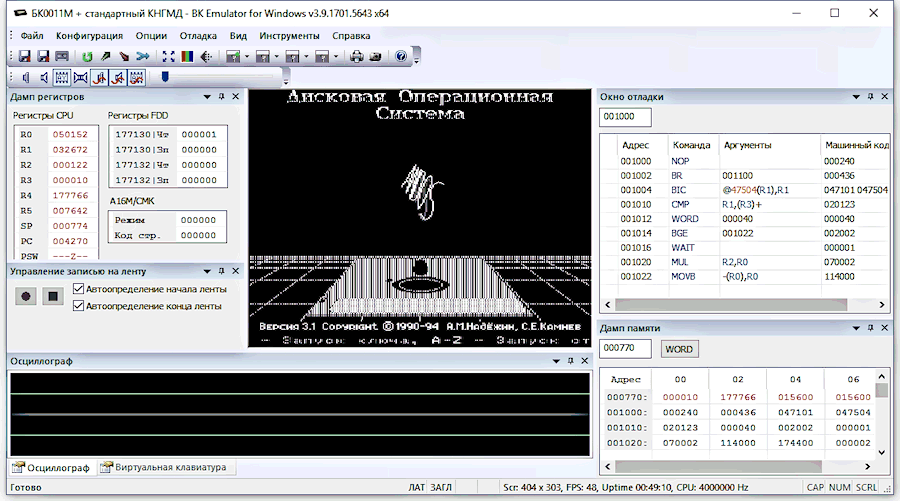
Task: Open the Вид menu
Action: [x=238, y=36]
